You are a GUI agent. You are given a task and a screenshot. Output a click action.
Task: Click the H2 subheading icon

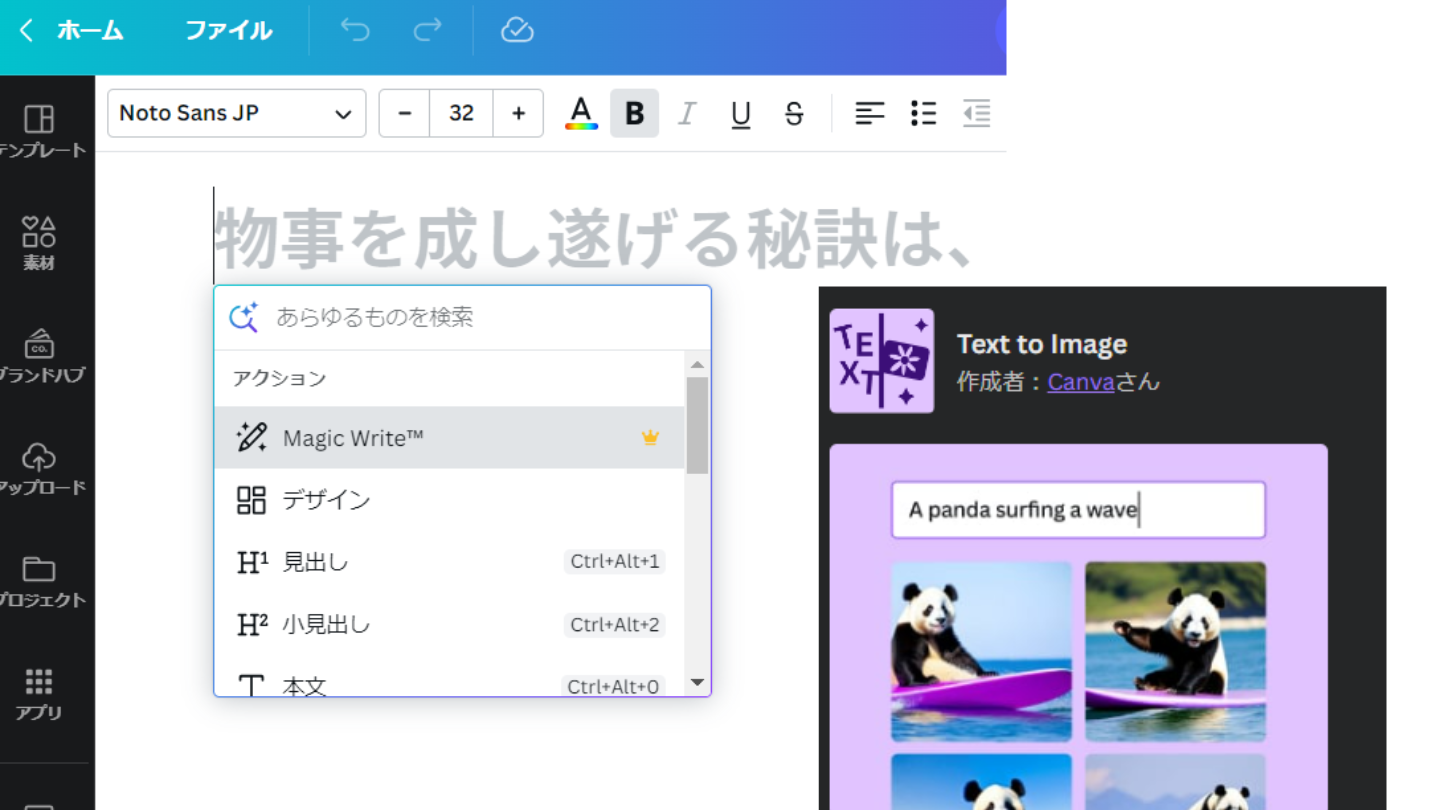click(x=252, y=624)
